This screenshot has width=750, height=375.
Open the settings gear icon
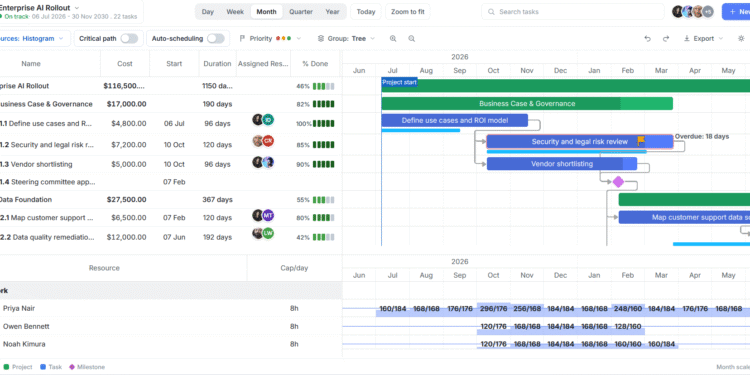pos(741,39)
